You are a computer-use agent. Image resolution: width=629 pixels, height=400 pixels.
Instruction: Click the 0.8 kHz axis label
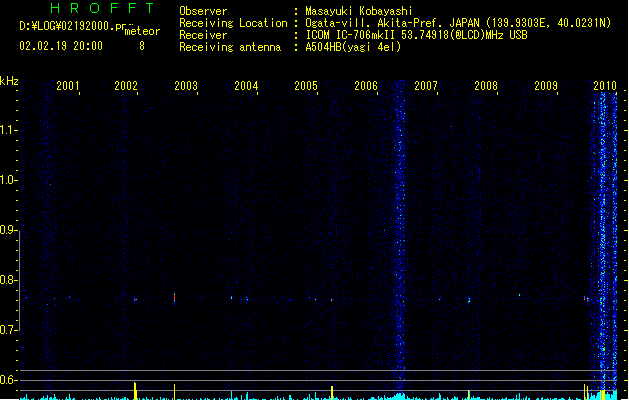pos(8,280)
